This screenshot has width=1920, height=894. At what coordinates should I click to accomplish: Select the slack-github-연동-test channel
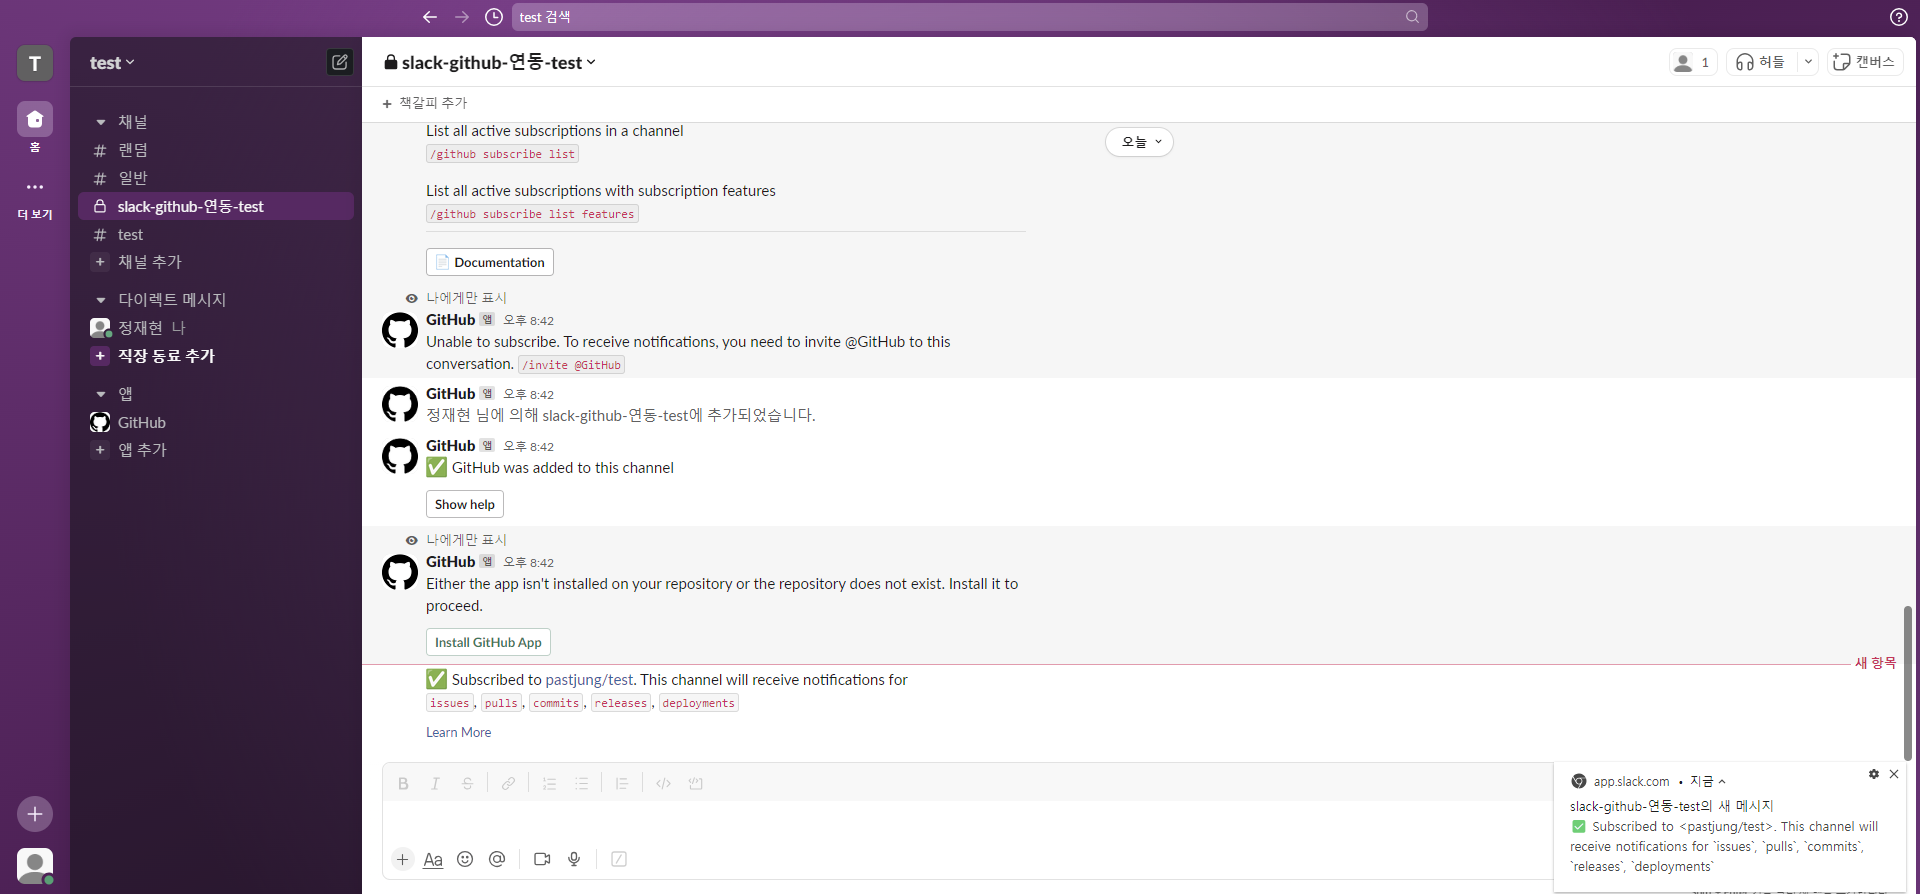(x=216, y=206)
